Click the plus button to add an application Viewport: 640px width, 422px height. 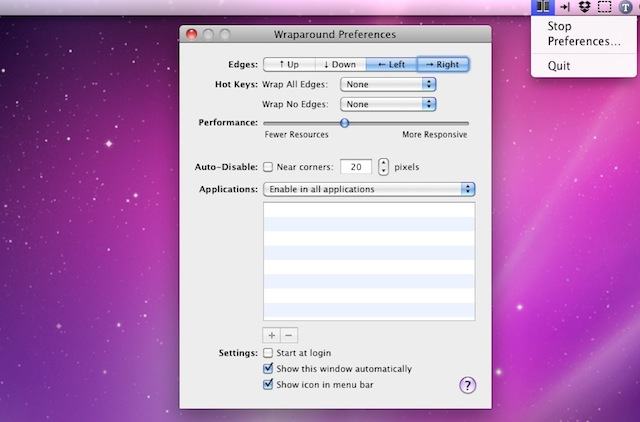point(271,335)
